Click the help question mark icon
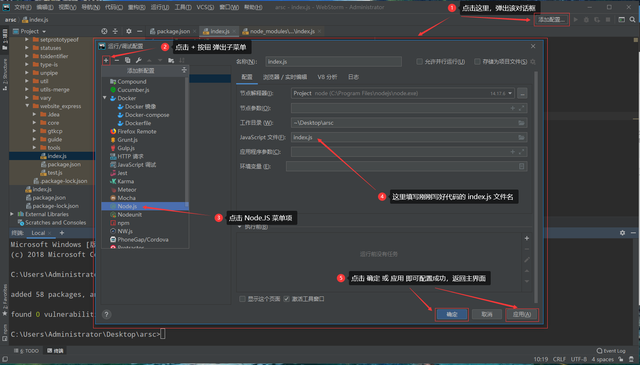 (106, 314)
